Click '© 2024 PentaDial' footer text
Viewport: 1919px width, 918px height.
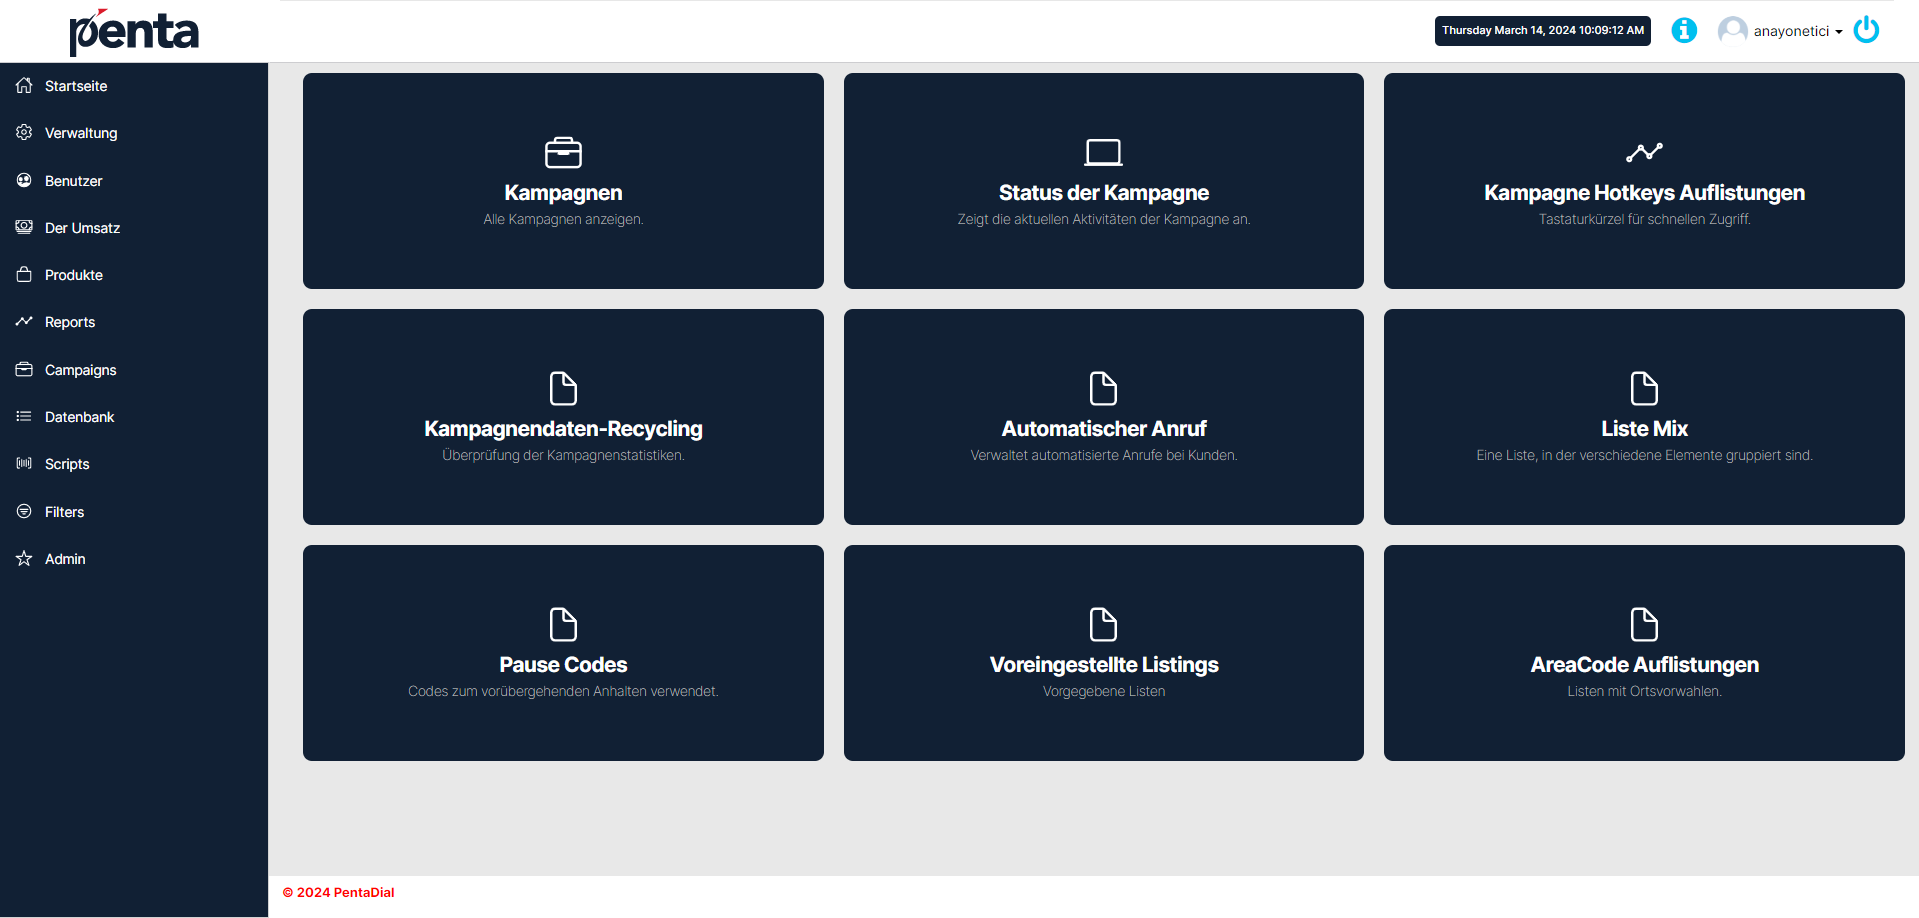[x=338, y=893]
